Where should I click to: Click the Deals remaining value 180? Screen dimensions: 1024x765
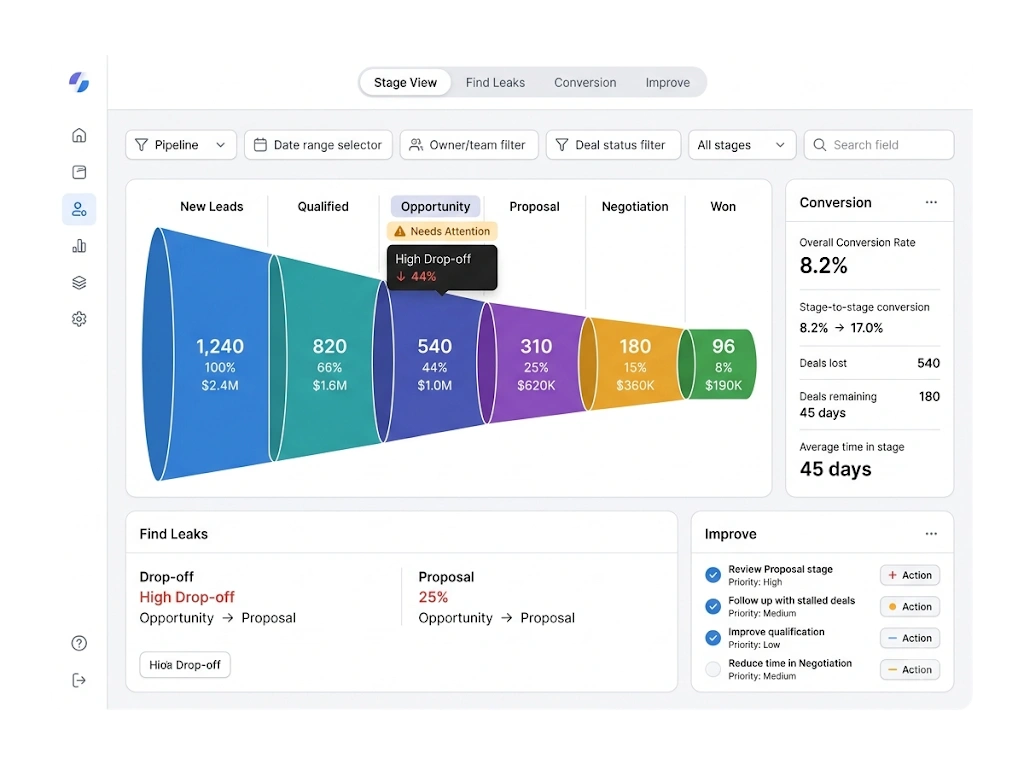click(x=929, y=397)
